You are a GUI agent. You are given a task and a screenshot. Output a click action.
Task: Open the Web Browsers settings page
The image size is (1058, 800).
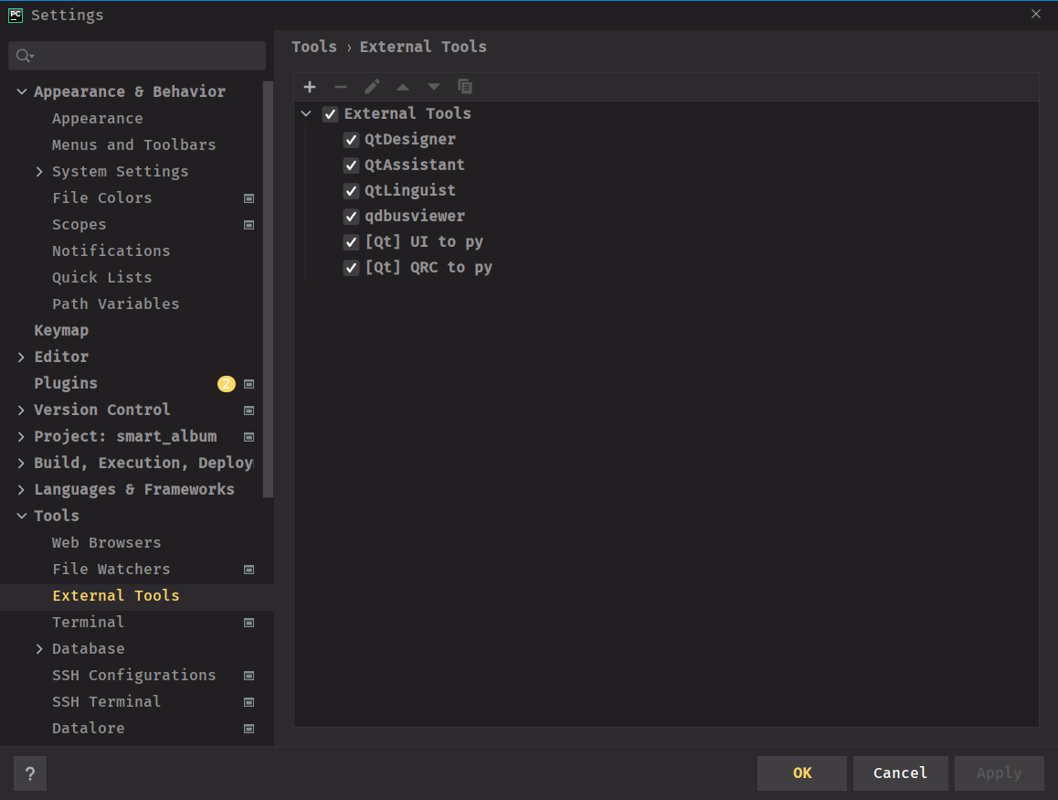[x=107, y=542]
